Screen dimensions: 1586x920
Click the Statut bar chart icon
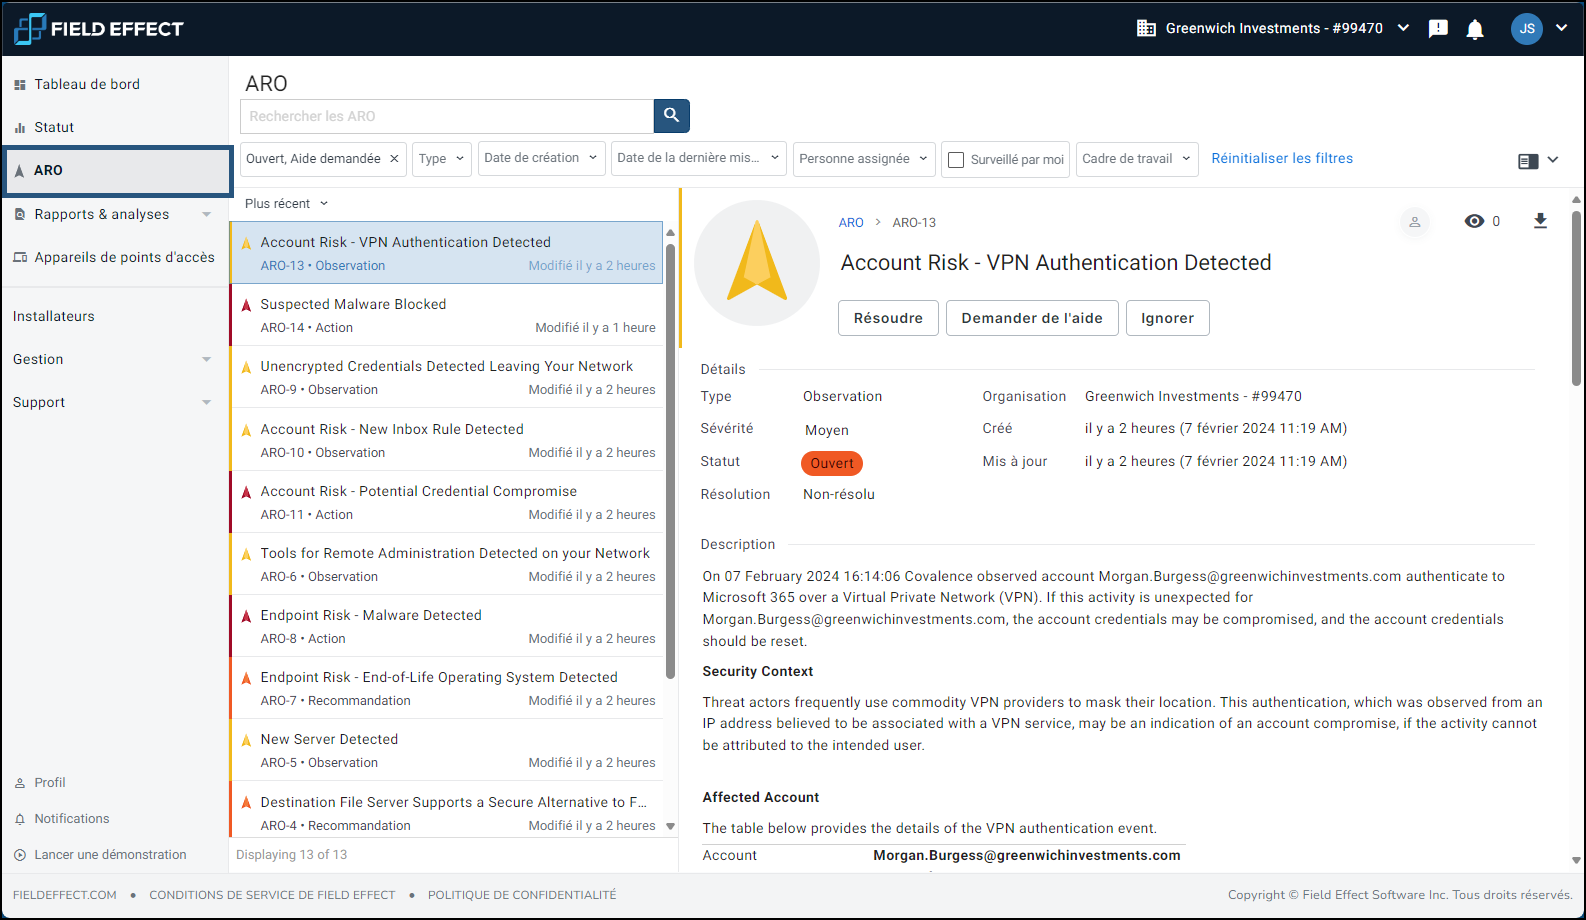pyautogui.click(x=19, y=128)
